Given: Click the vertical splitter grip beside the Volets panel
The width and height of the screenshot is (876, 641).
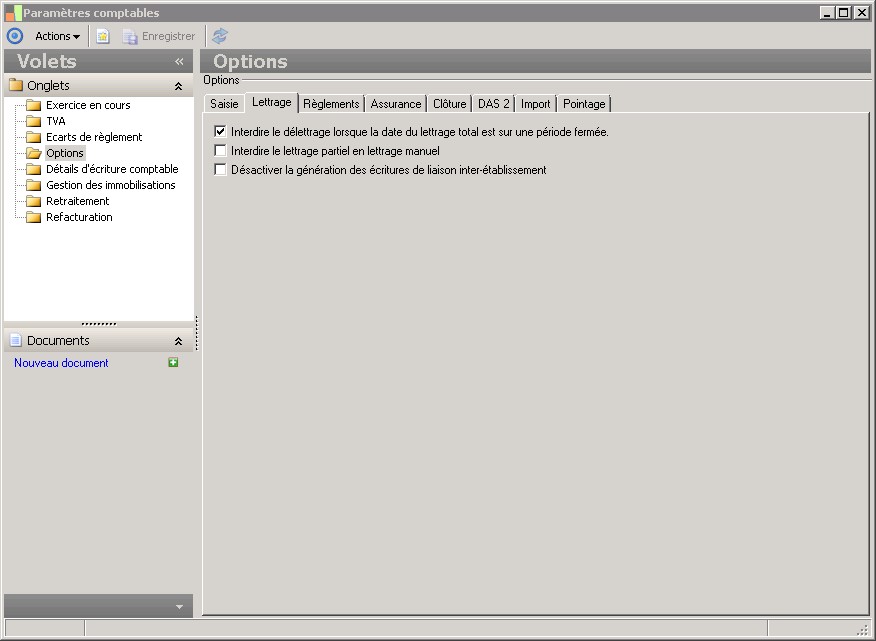Looking at the screenshot, I should pyautogui.click(x=197, y=333).
